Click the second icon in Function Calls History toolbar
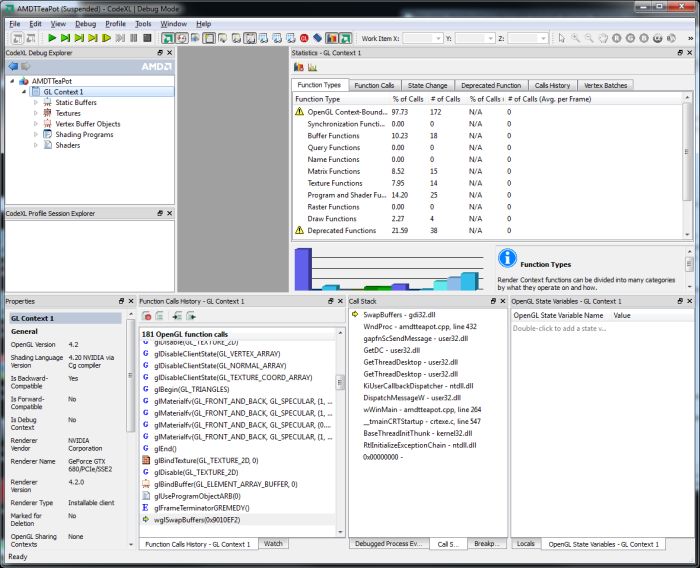The width and height of the screenshot is (700, 568). pyautogui.click(x=160, y=316)
